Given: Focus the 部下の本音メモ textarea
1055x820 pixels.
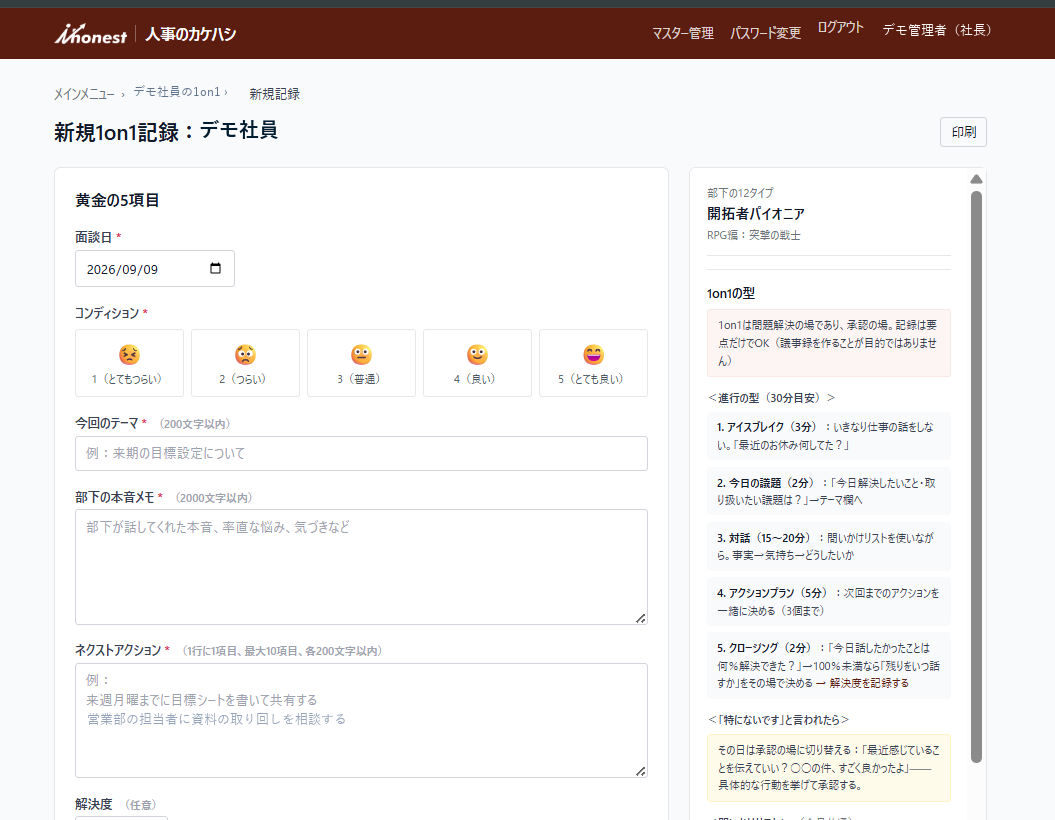Looking at the screenshot, I should (361, 567).
